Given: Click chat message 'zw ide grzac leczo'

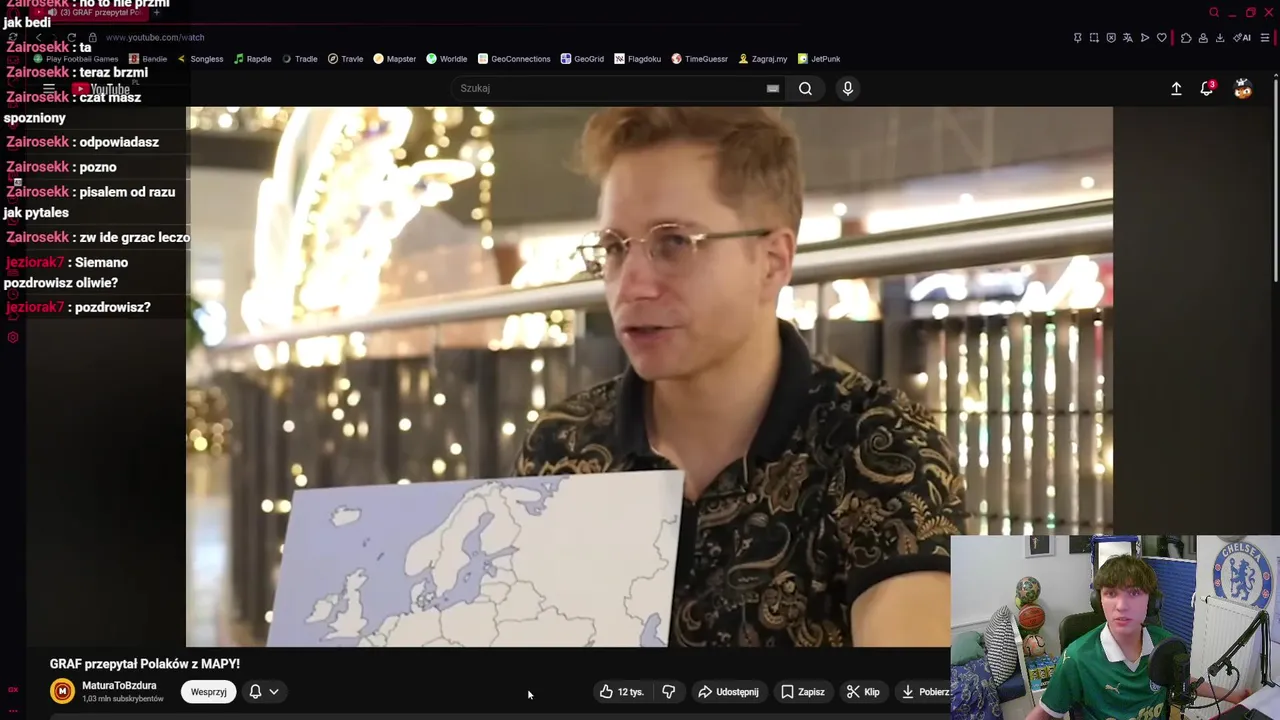Looking at the screenshot, I should 134,237.
